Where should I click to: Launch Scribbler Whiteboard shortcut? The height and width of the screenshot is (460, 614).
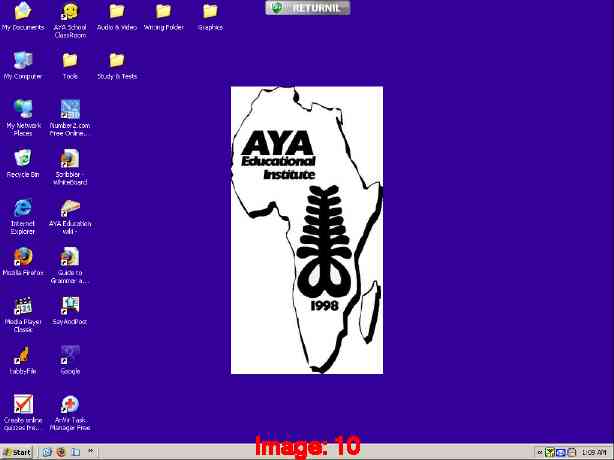click(70, 167)
